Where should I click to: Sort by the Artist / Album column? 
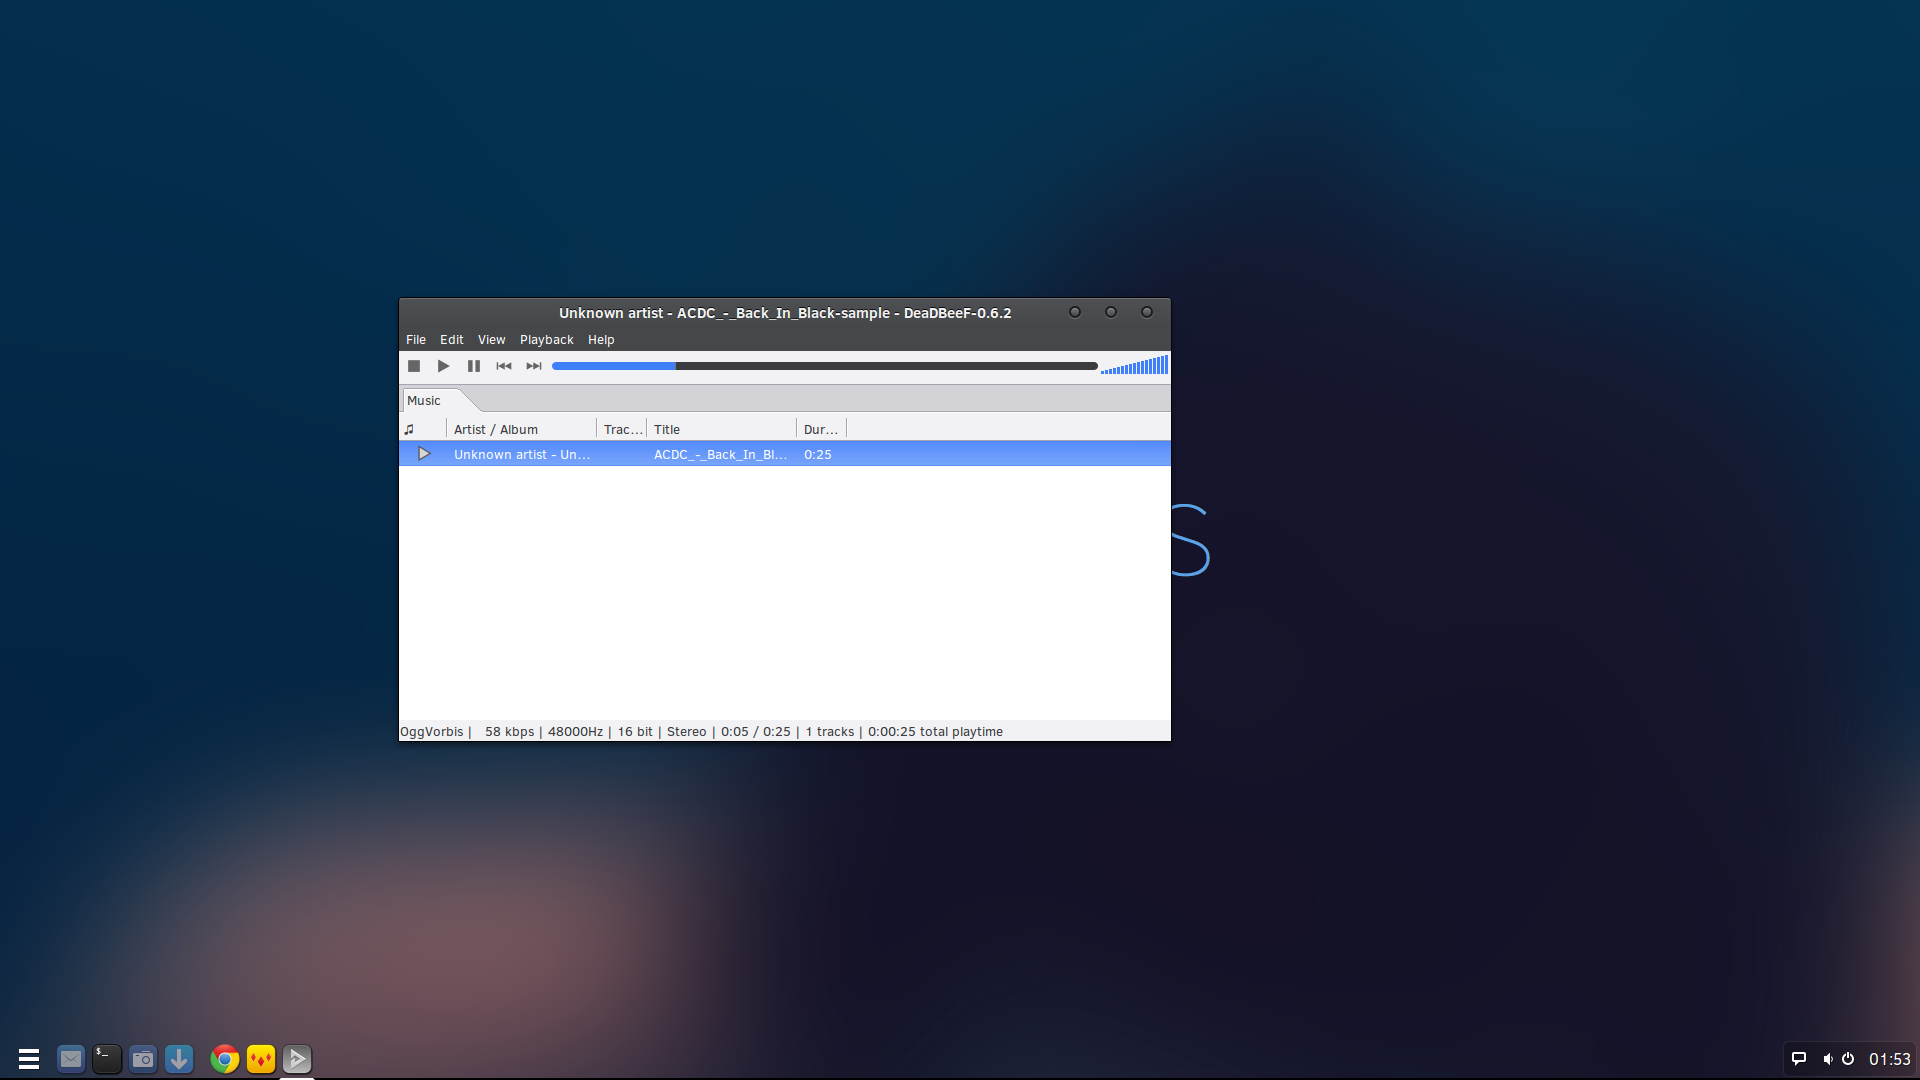click(x=521, y=430)
